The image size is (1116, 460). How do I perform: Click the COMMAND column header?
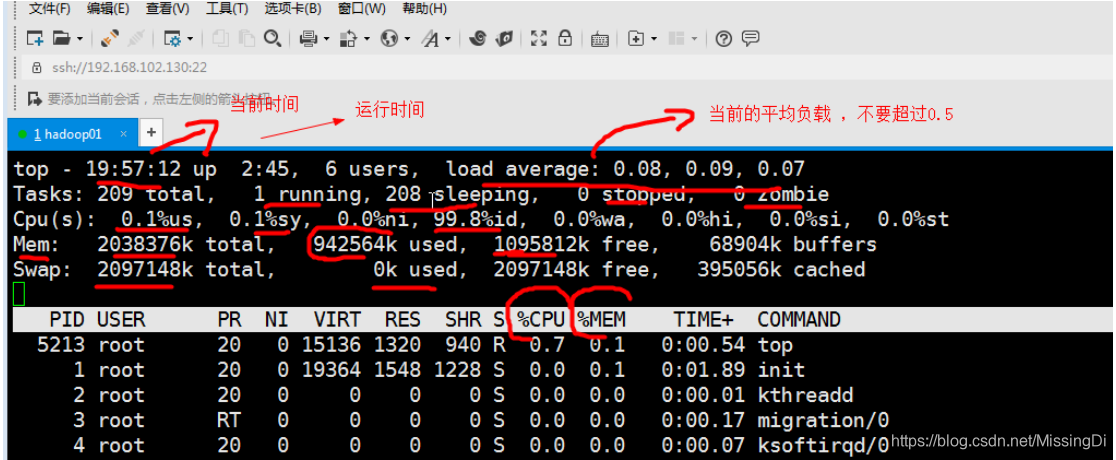pyautogui.click(x=799, y=319)
